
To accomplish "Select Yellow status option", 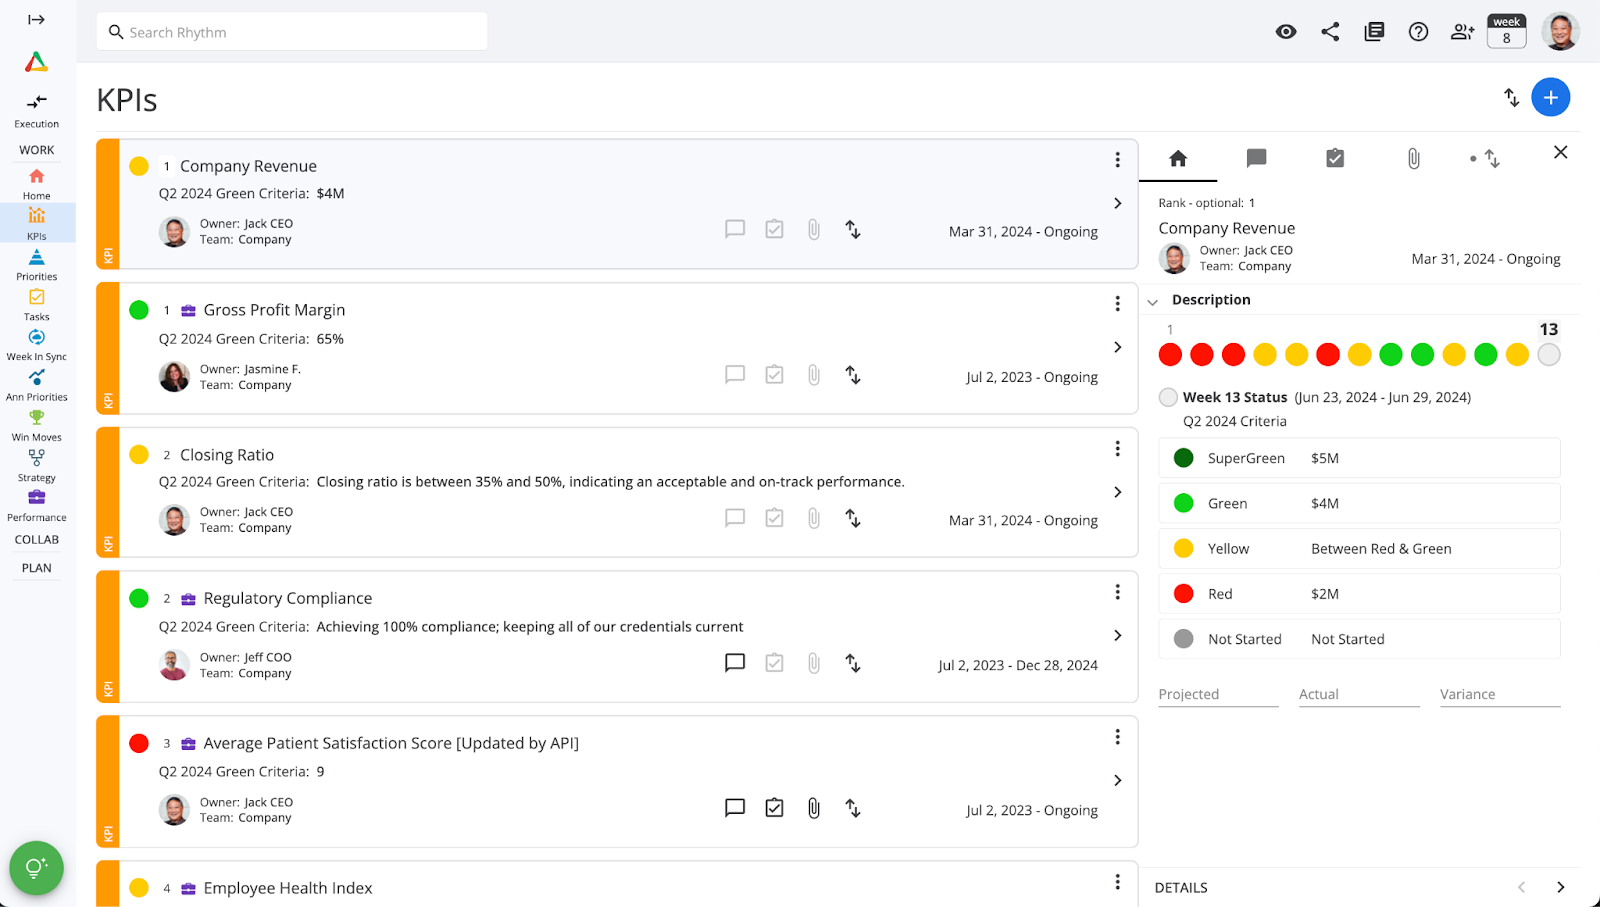I will point(1359,548).
